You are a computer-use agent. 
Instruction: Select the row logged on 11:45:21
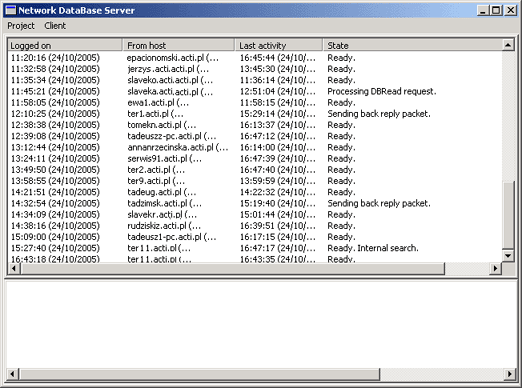255,91
